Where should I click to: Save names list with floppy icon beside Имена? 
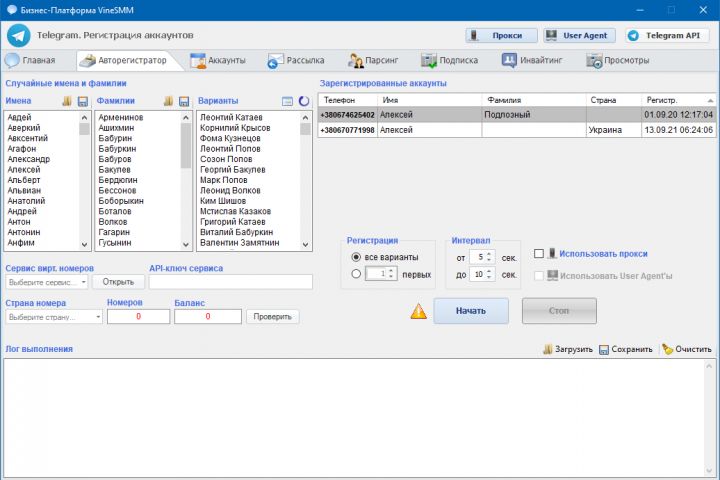83,102
